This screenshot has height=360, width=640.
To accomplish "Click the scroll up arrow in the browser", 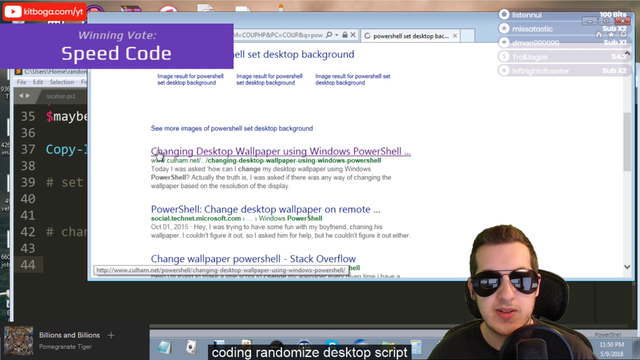I will pyautogui.click(x=627, y=53).
